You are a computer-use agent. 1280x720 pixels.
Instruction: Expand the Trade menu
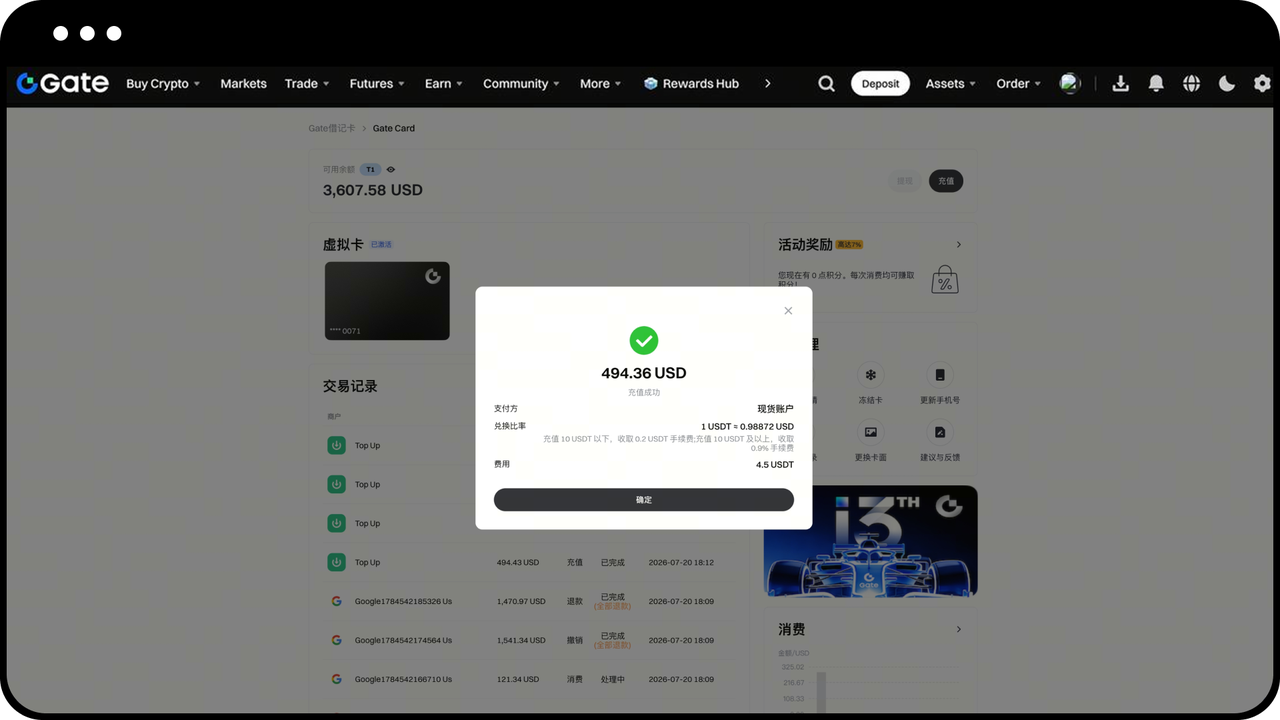(x=307, y=84)
